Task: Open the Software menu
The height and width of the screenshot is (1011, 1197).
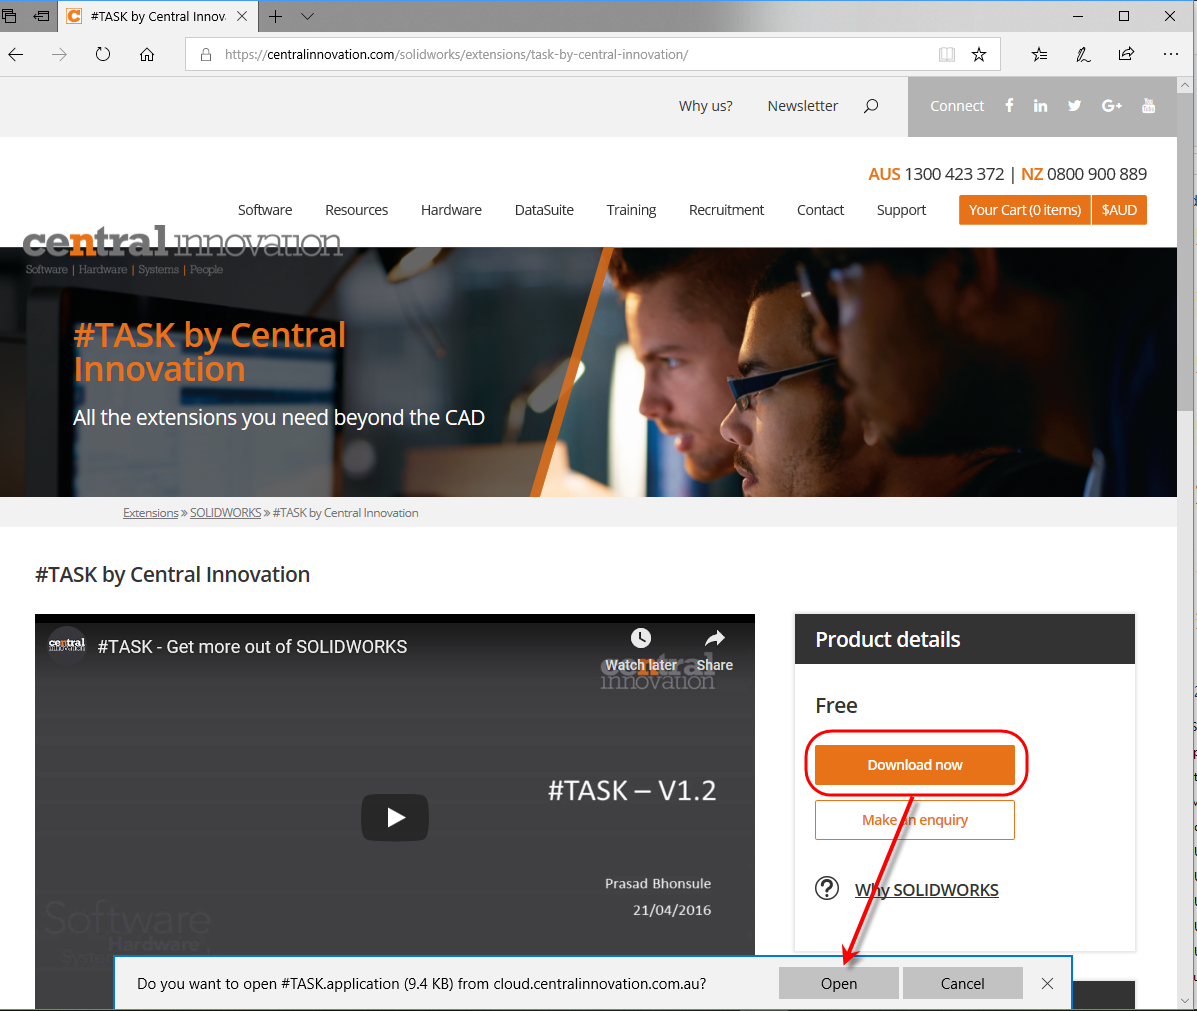Action: pyautogui.click(x=265, y=210)
